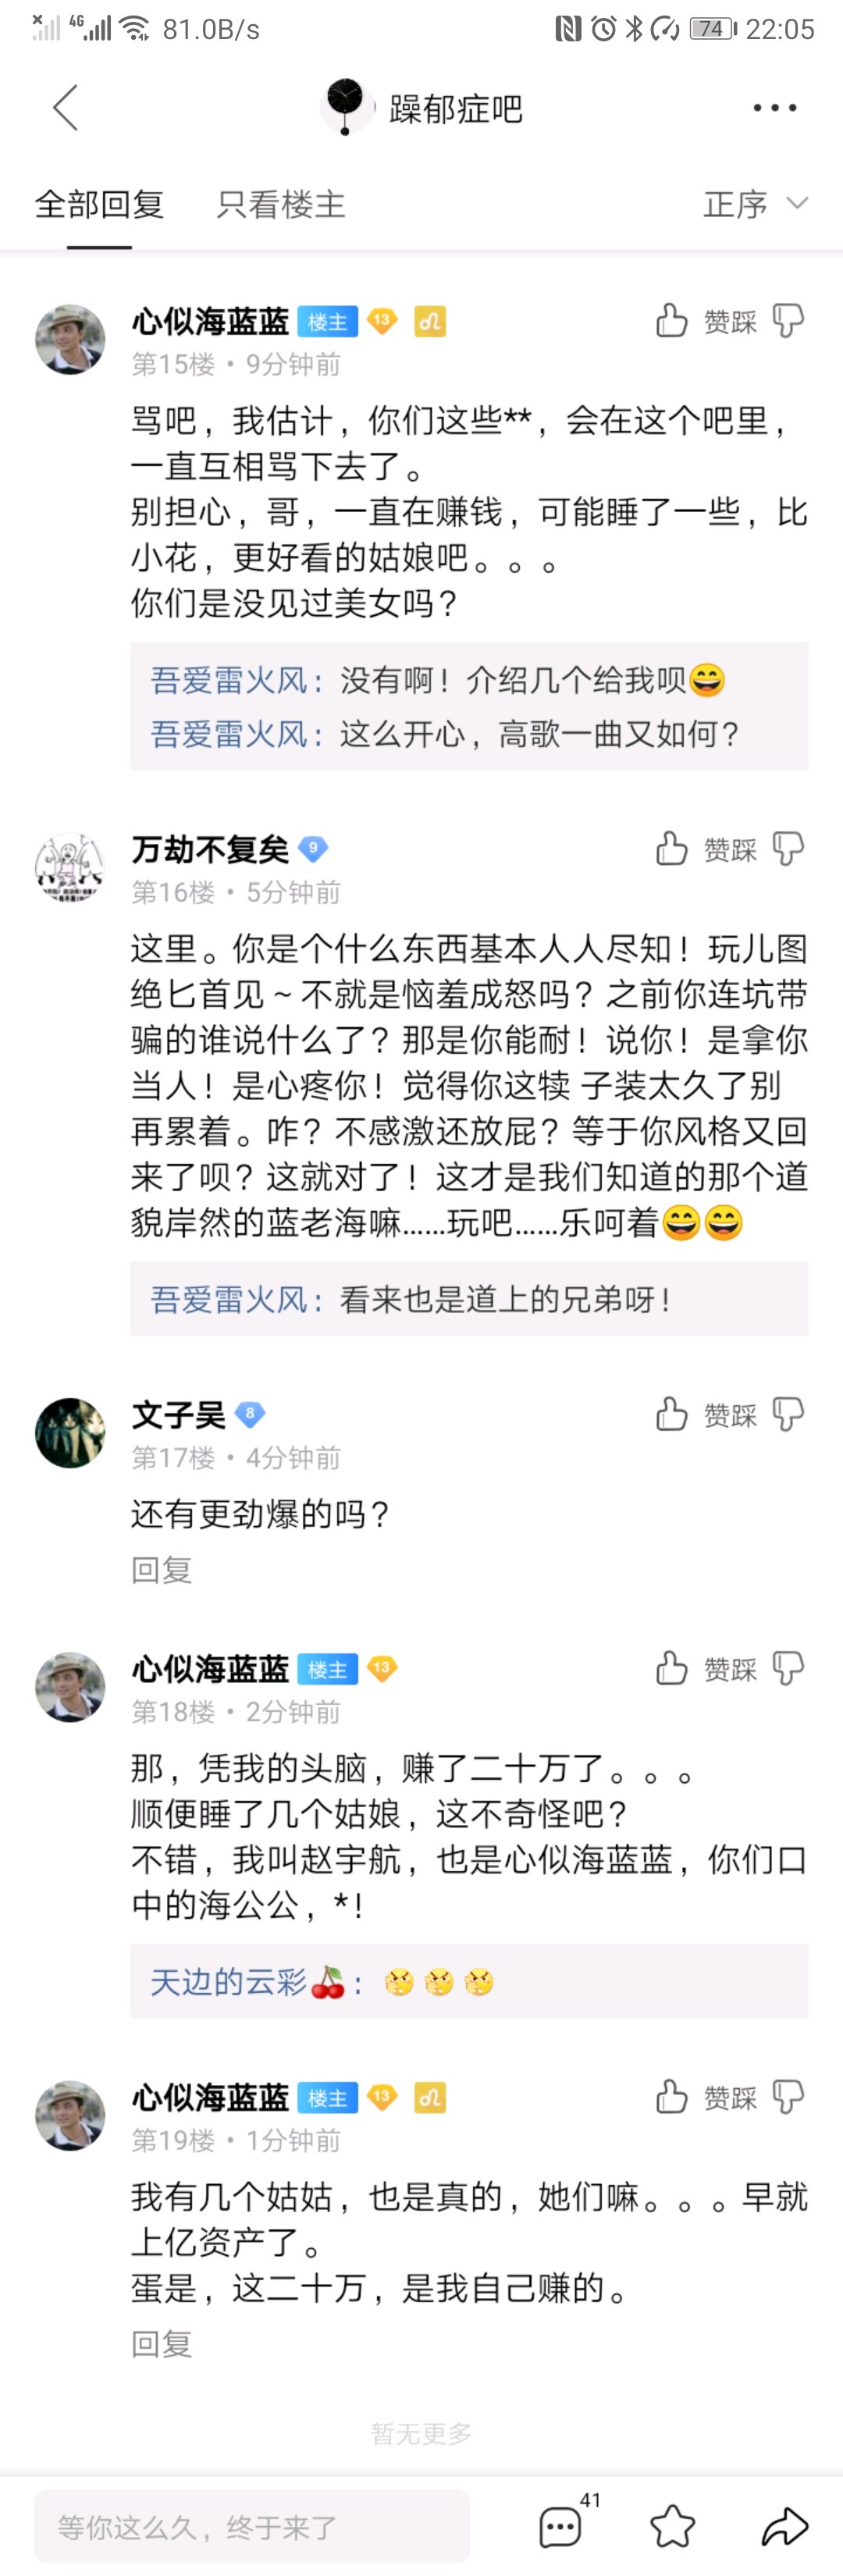Select the 全部回复 tab
The width and height of the screenshot is (843, 2576).
[99, 204]
